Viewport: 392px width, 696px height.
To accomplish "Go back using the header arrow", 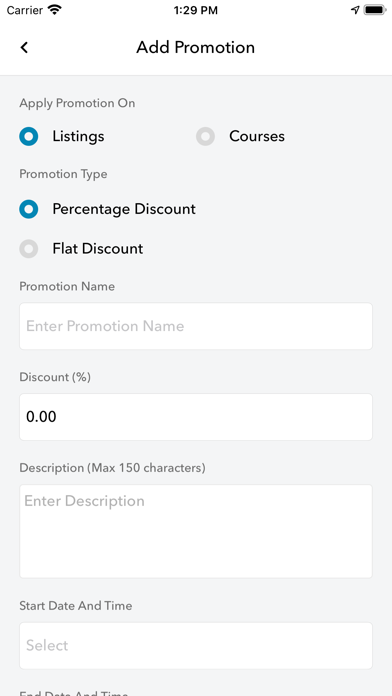I will 24,47.
